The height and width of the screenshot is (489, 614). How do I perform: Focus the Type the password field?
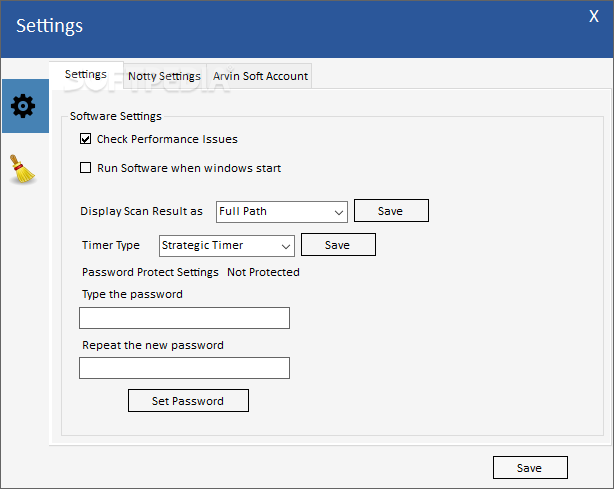pos(184,318)
